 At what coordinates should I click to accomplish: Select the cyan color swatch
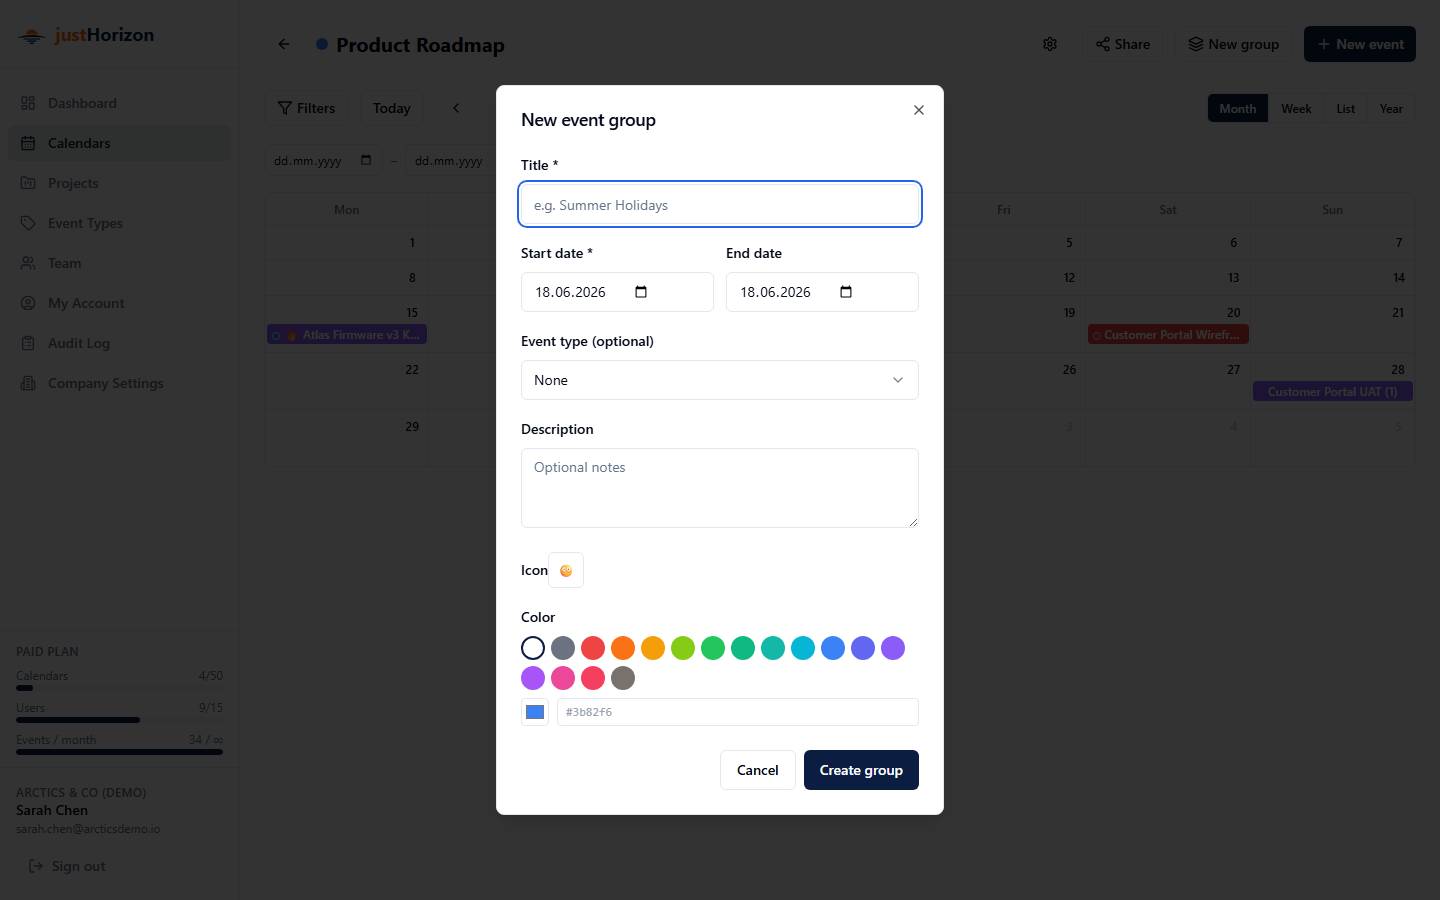point(803,648)
